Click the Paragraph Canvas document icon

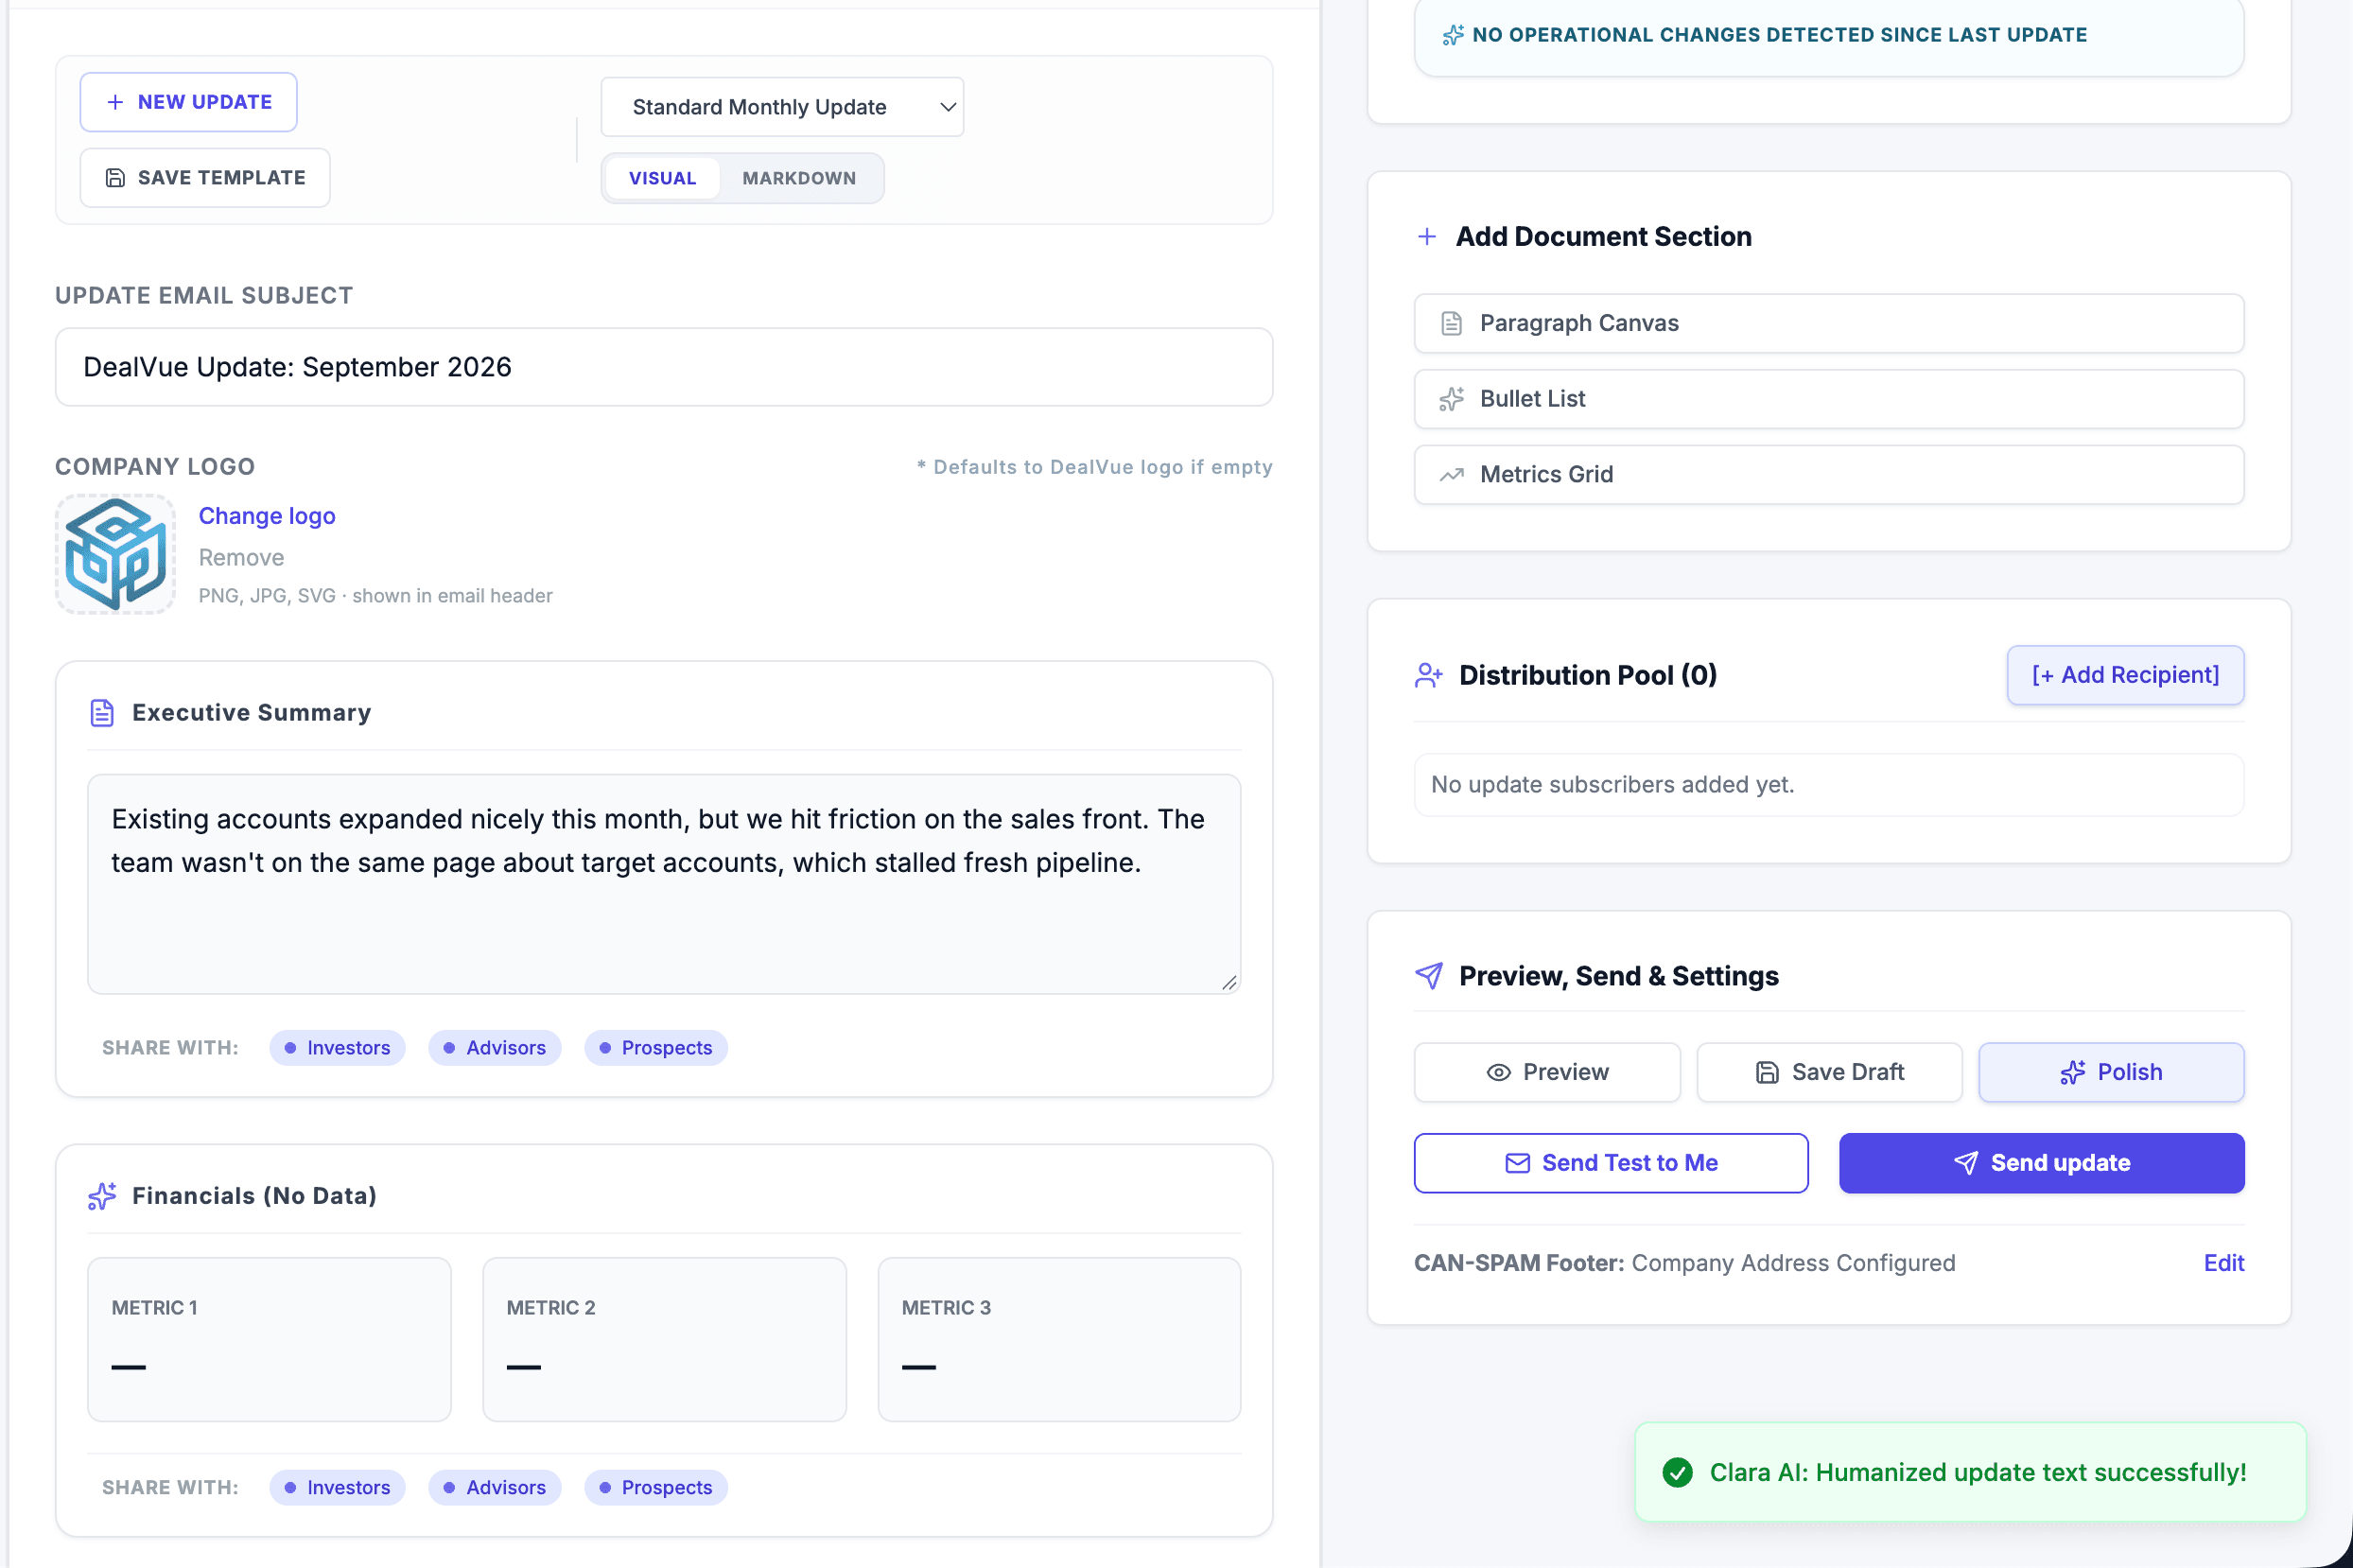pos(1451,323)
